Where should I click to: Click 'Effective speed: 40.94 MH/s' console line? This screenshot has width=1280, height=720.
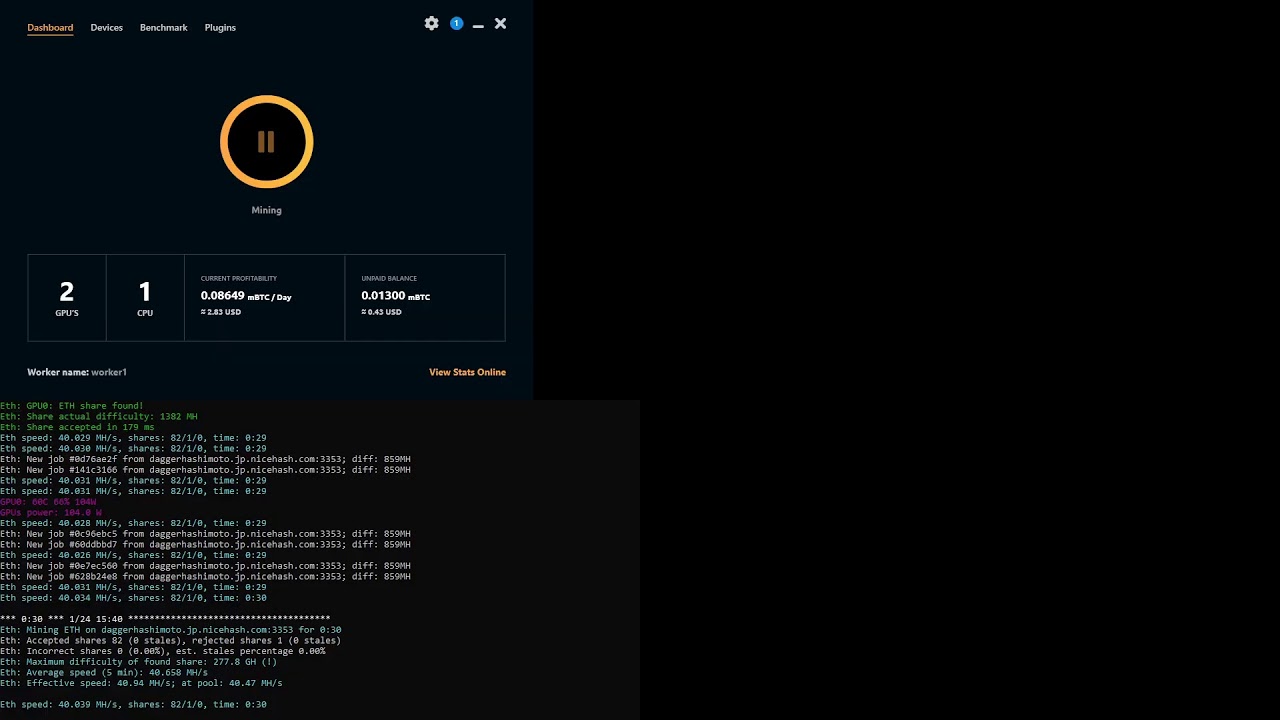(x=141, y=683)
